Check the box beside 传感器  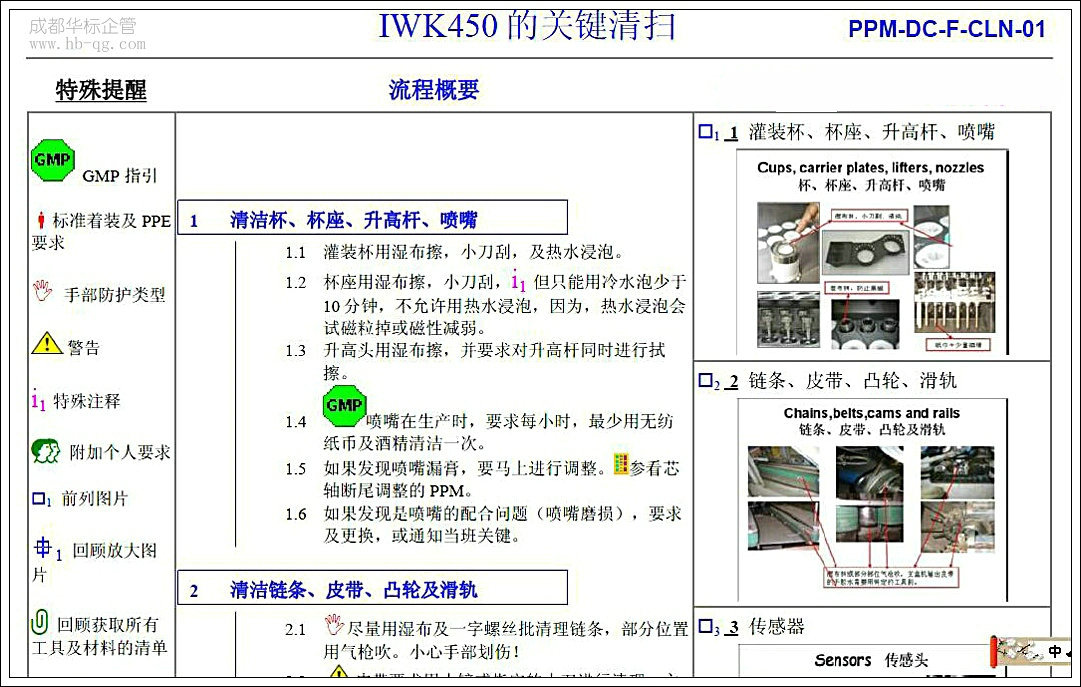click(705, 628)
